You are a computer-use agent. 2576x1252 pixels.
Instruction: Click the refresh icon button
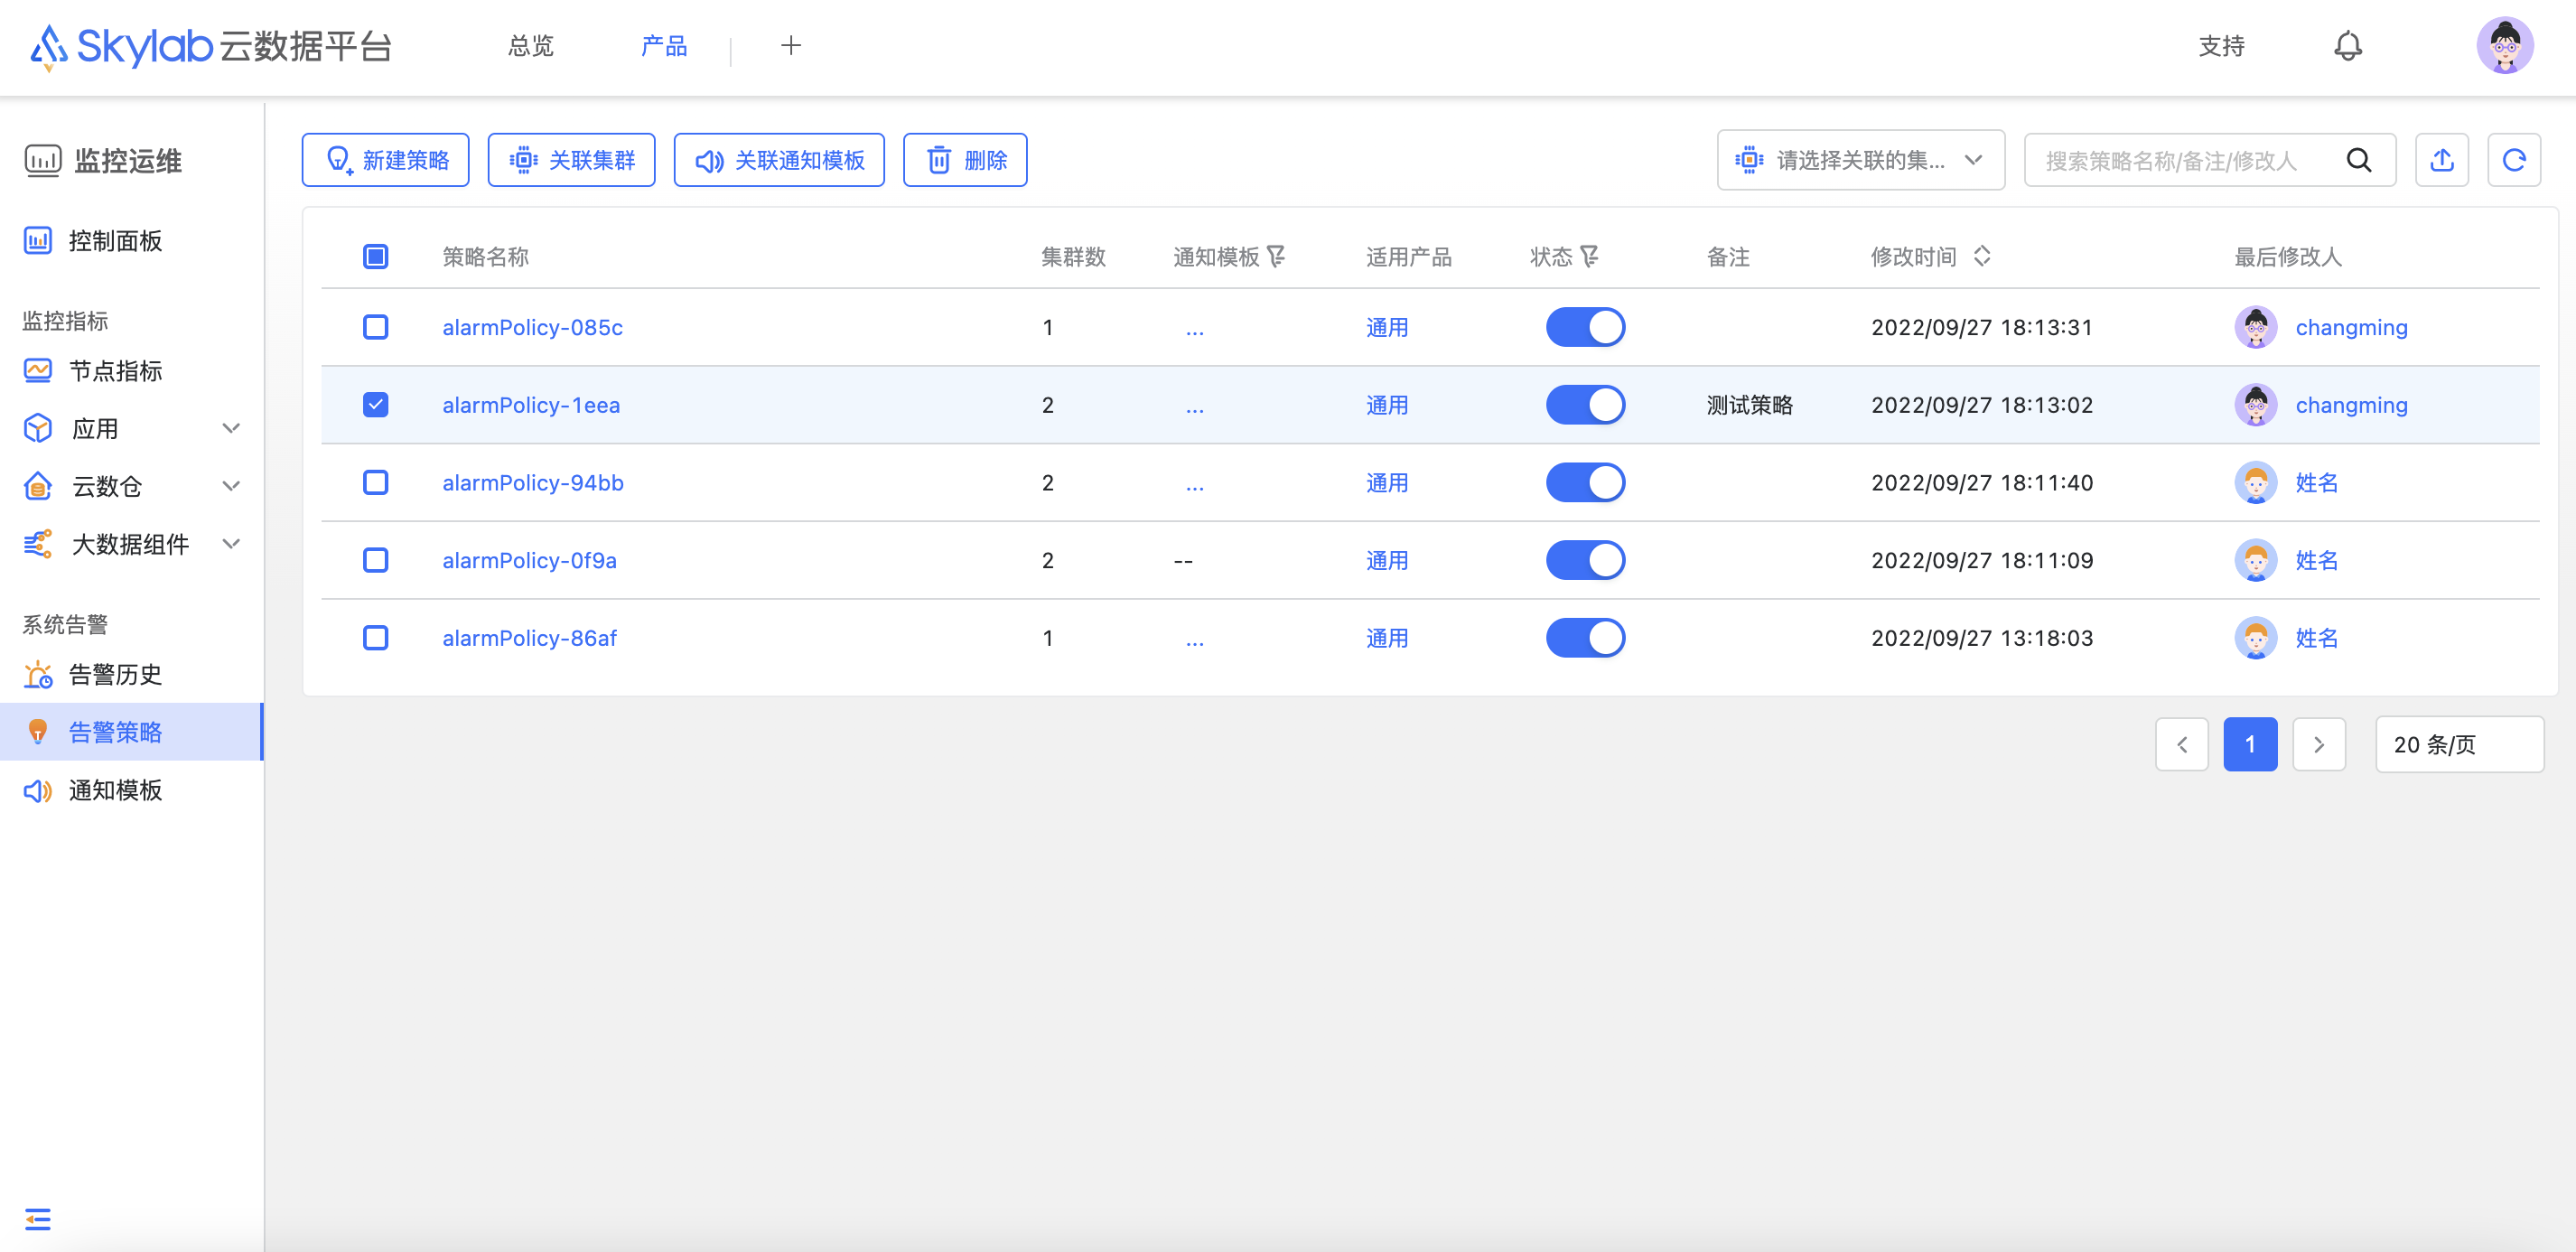click(x=2513, y=160)
